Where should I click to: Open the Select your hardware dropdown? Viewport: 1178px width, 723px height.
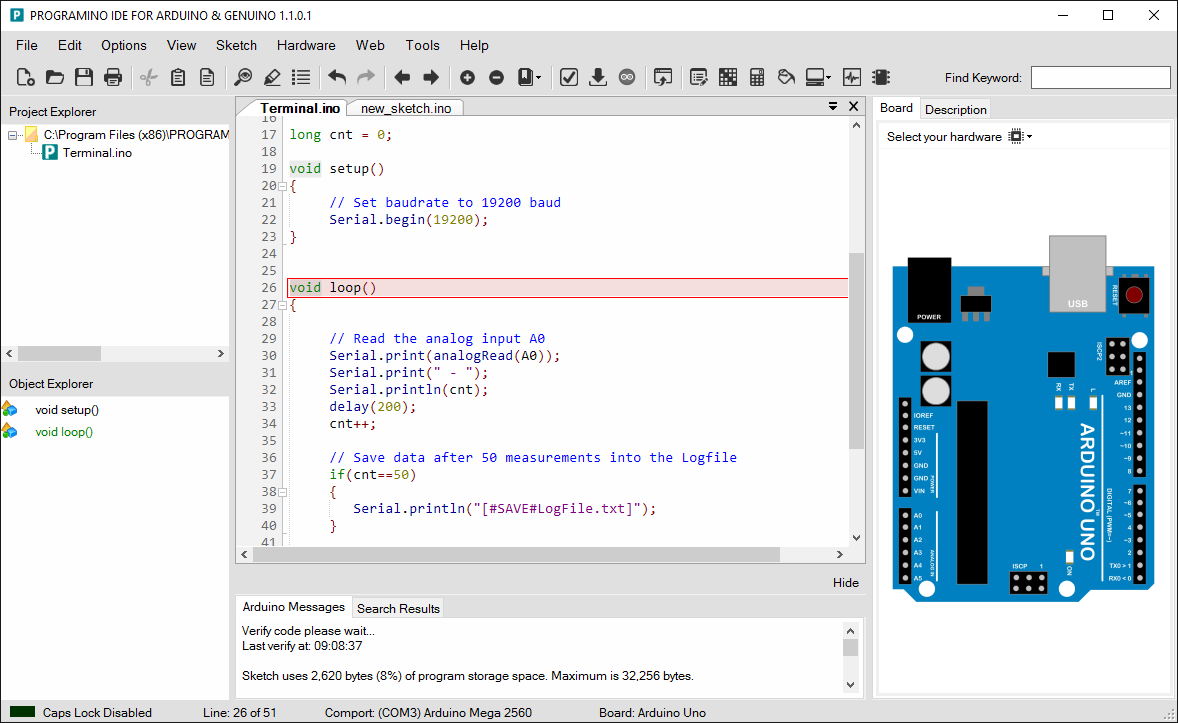click(1022, 137)
